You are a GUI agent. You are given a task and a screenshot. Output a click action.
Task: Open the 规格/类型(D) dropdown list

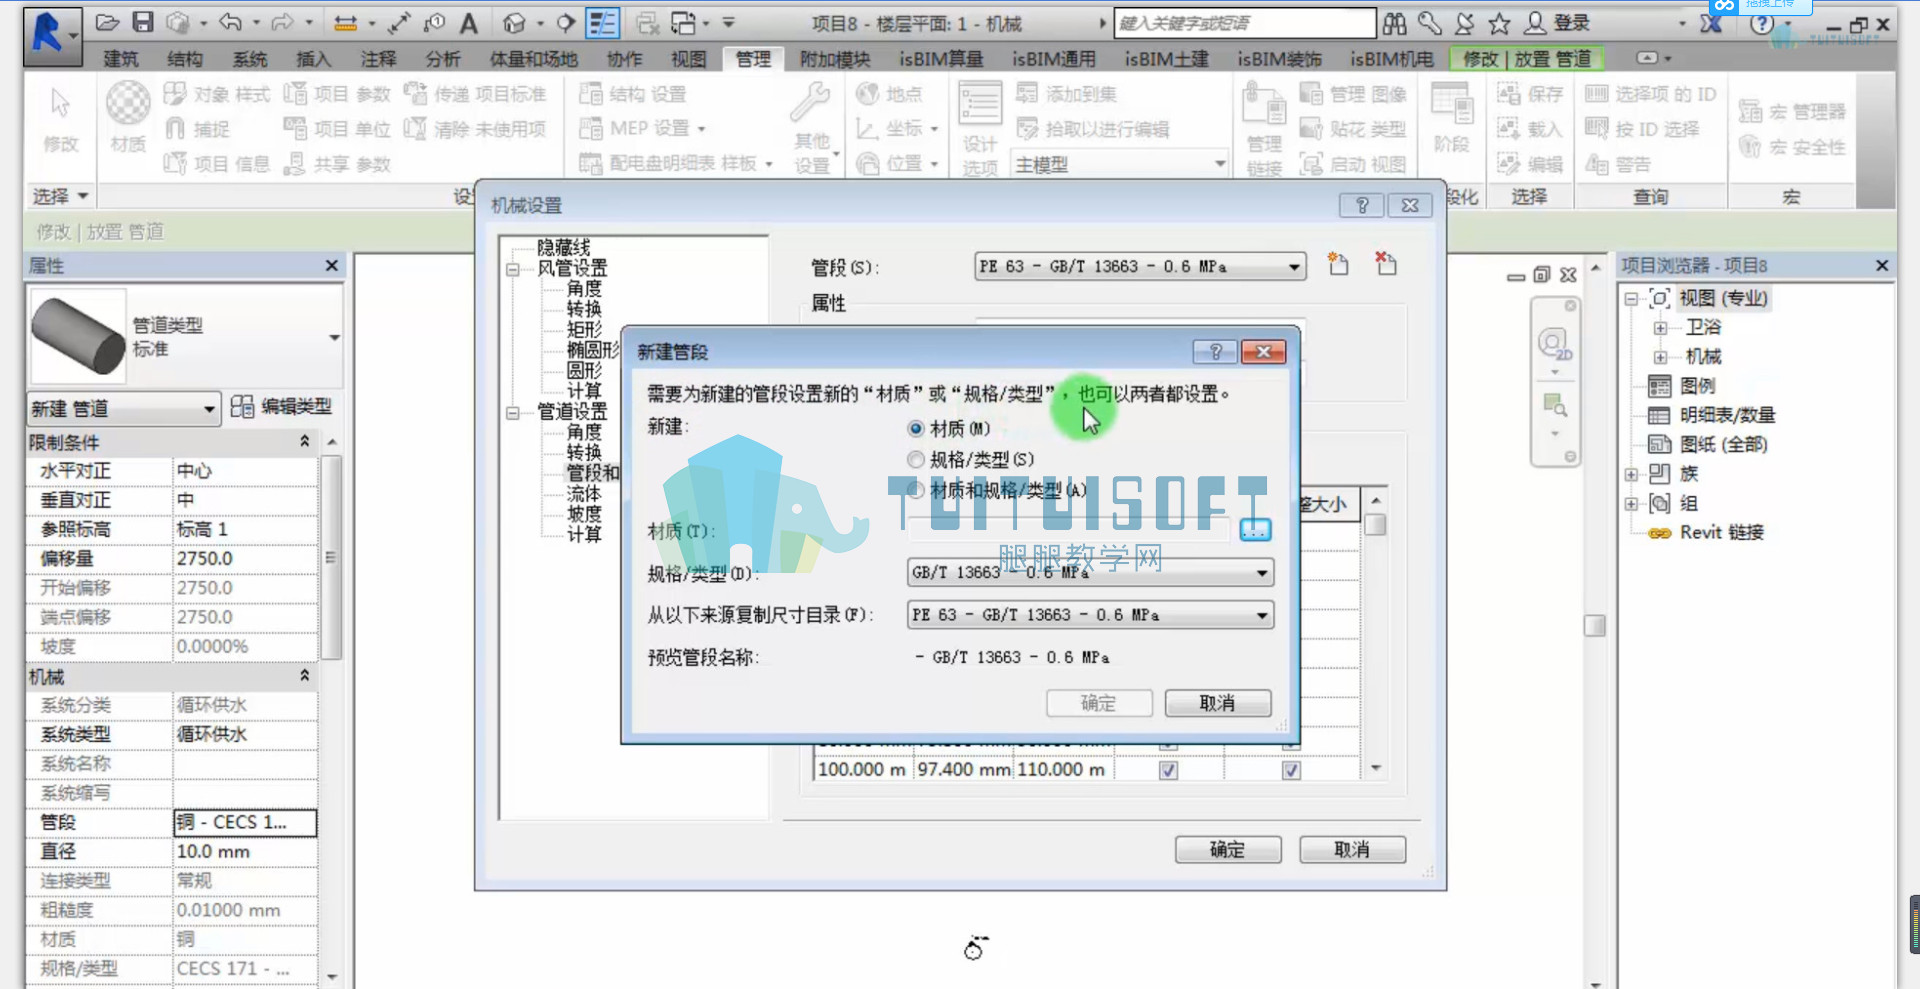tap(1090, 573)
